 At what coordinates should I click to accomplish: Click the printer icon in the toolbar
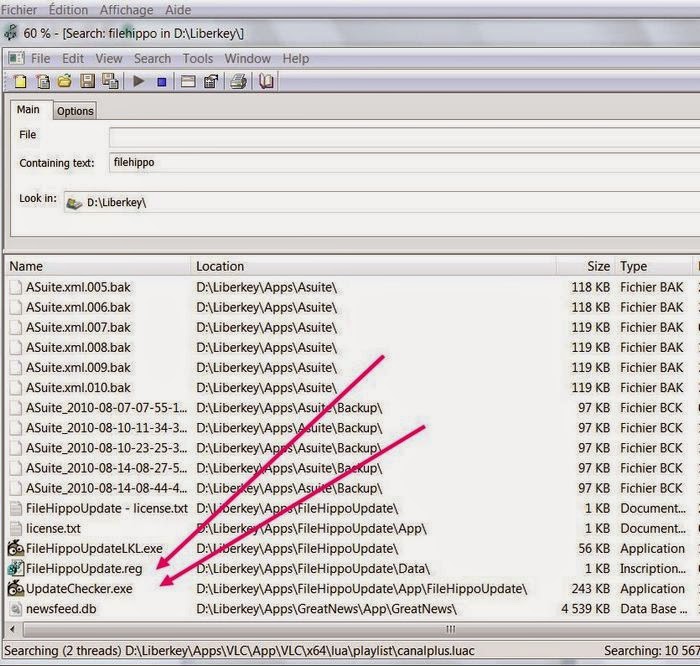click(238, 82)
